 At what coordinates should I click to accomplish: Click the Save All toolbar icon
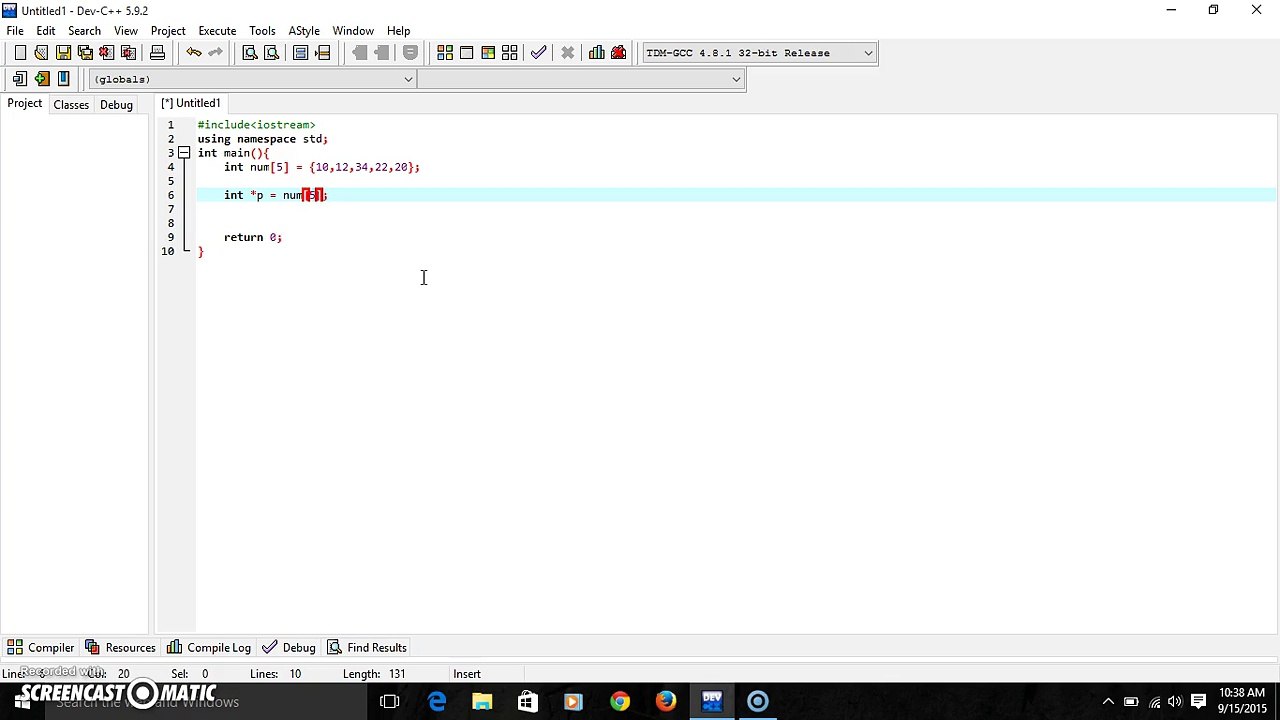click(x=85, y=53)
